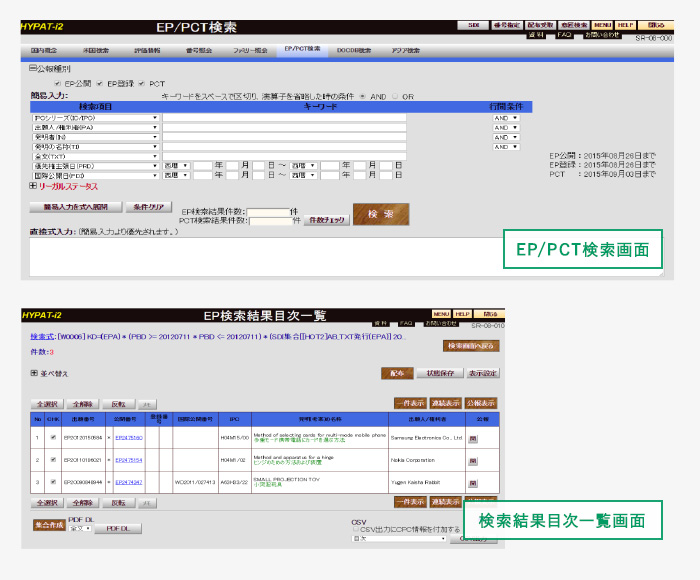Viewport: 700px width, 580px height.
Task: Open publication link EP2475154
Action: (x=129, y=460)
